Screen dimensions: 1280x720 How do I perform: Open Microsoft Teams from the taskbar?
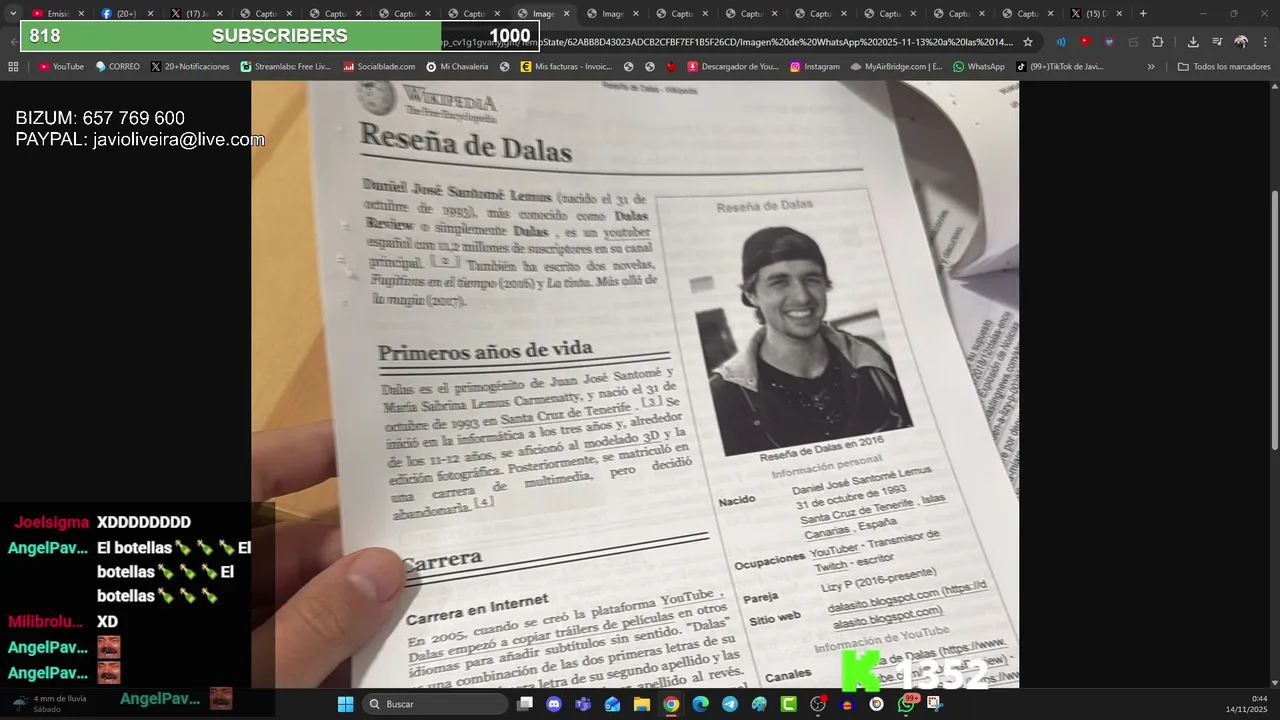[583, 704]
